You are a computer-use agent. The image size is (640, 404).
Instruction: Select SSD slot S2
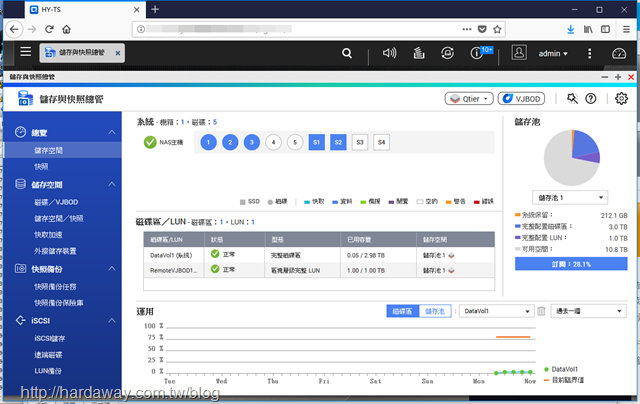pyautogui.click(x=338, y=142)
